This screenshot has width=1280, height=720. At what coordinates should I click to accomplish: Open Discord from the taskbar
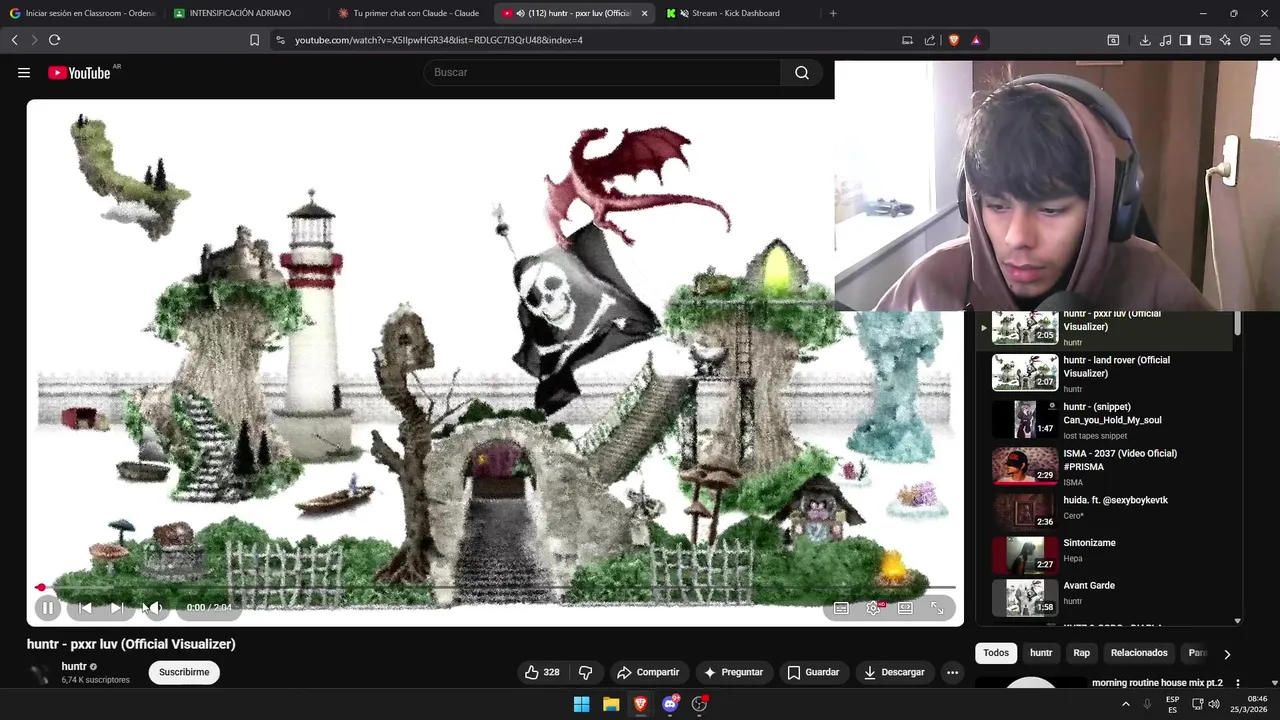click(670, 704)
